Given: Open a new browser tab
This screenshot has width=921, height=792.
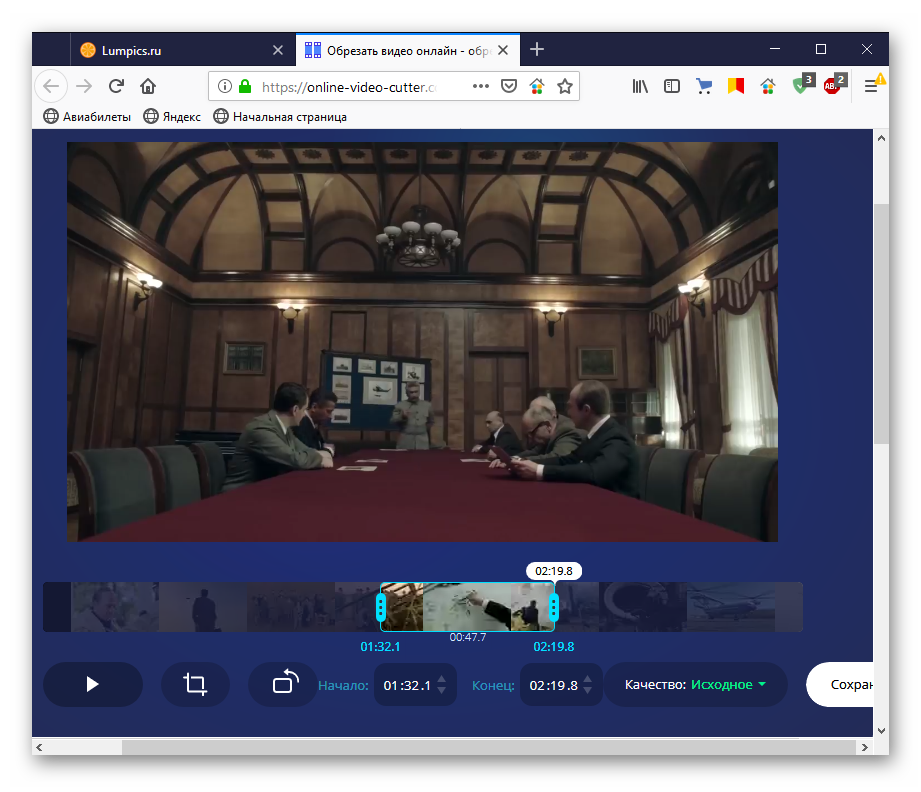Looking at the screenshot, I should click(537, 49).
